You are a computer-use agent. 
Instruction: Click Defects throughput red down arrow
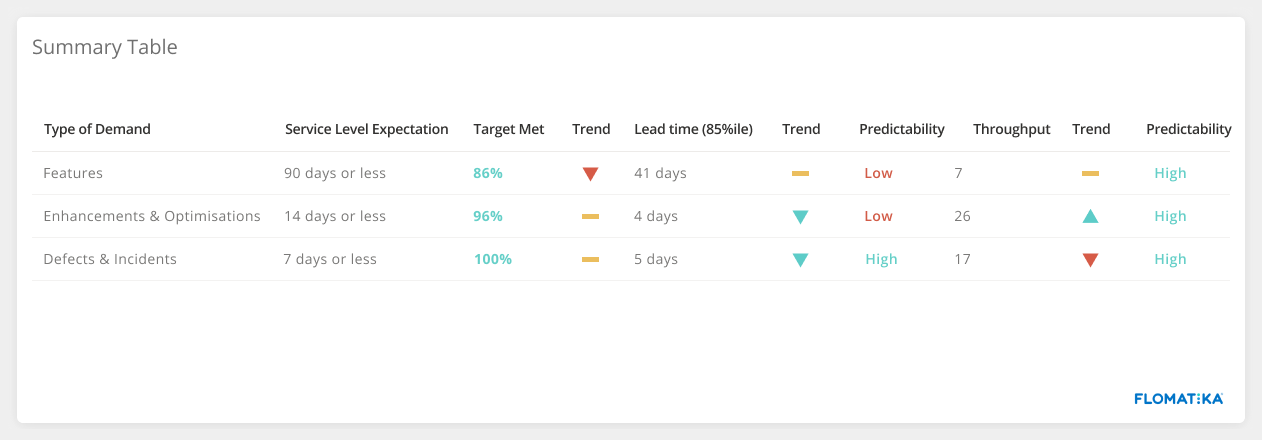1090,260
